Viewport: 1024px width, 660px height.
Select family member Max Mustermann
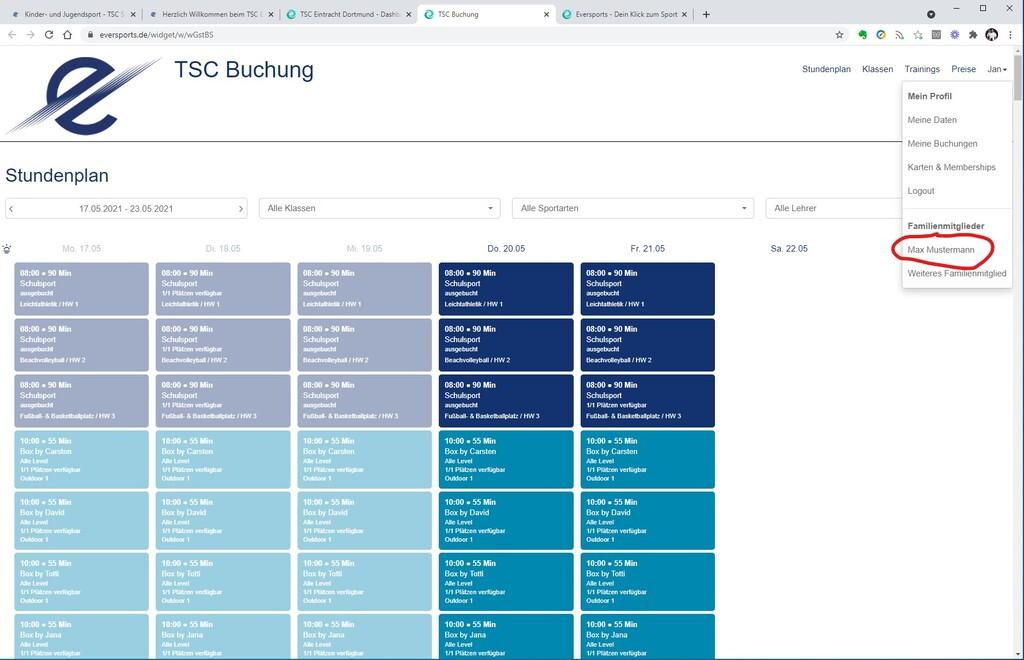click(940, 249)
